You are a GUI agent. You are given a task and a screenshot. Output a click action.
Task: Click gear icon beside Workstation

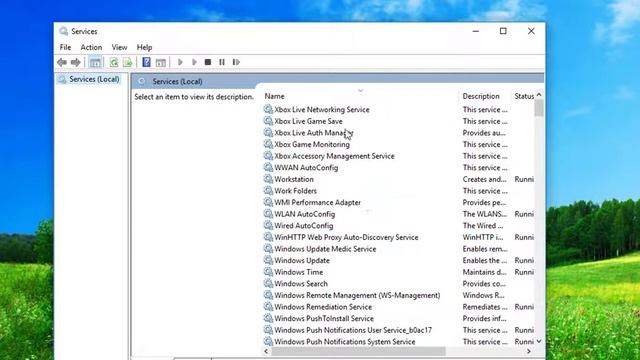click(268, 179)
